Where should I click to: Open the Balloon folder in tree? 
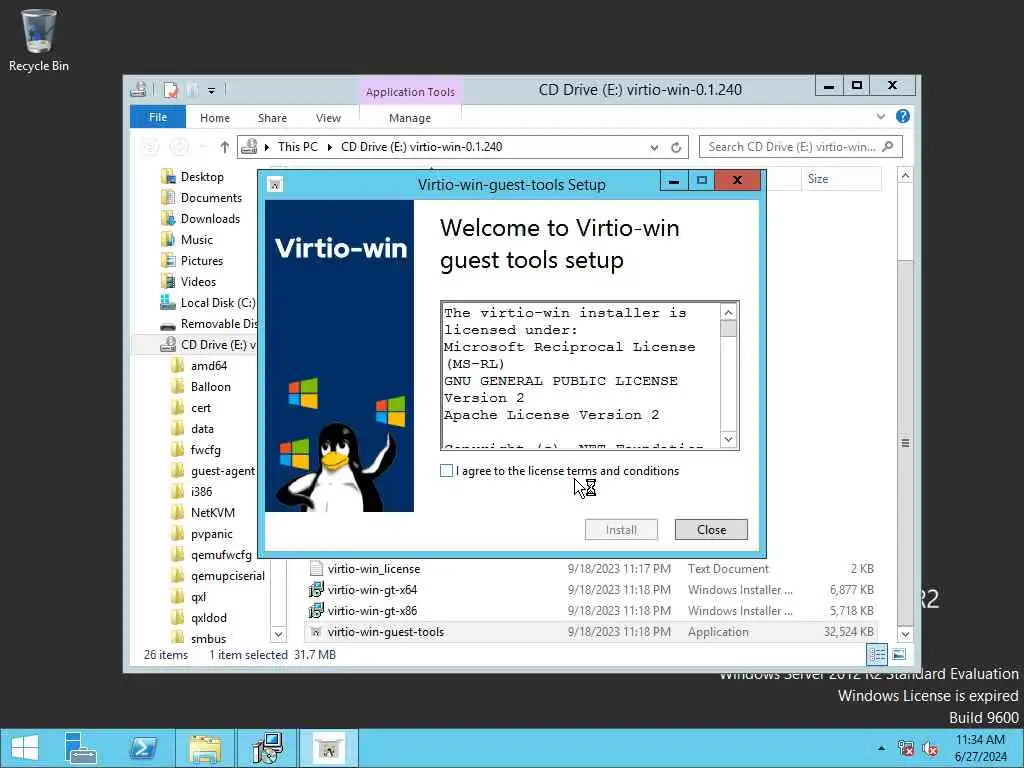click(x=210, y=387)
